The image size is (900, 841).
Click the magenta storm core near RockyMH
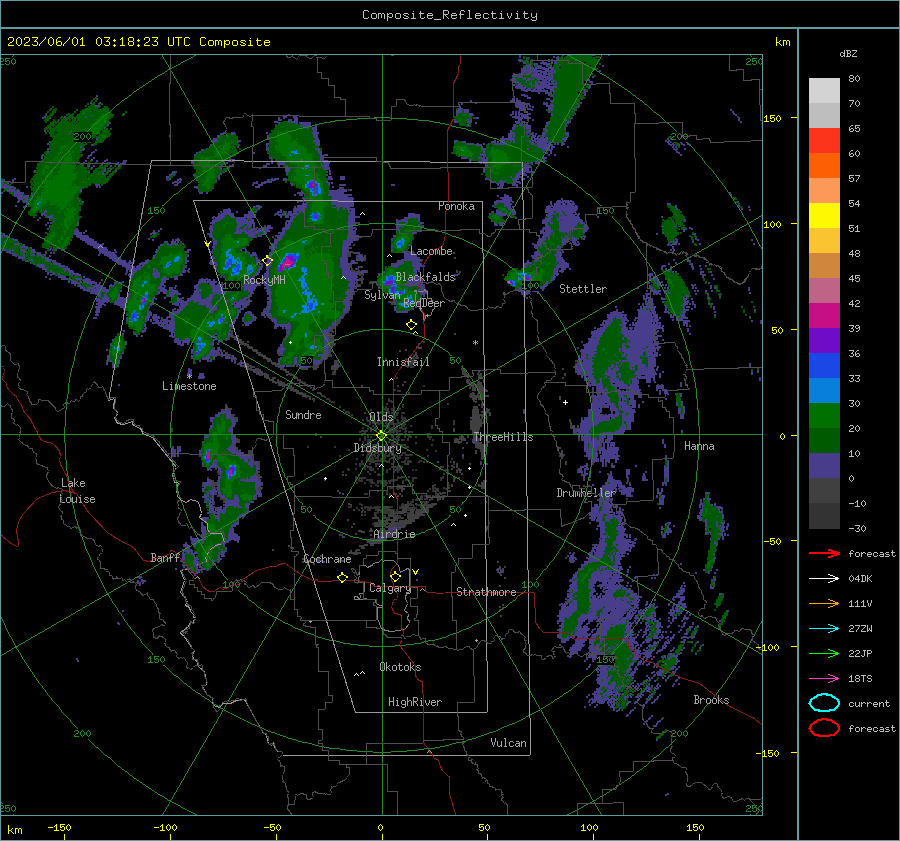coord(288,261)
